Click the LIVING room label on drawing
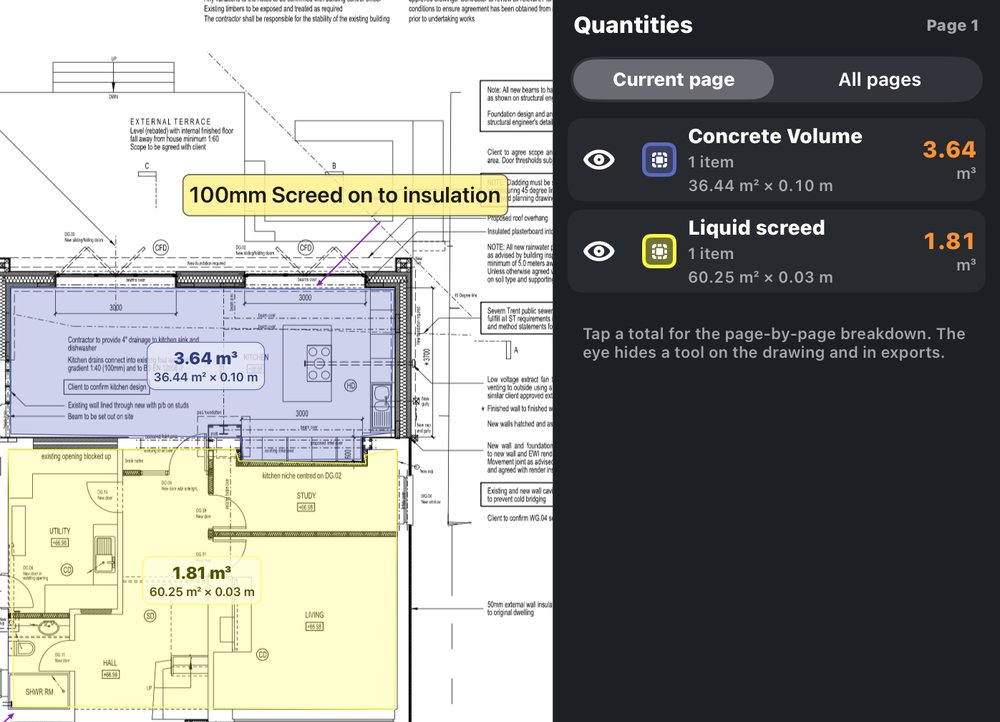Image resolution: width=1000 pixels, height=722 pixels. (x=314, y=615)
